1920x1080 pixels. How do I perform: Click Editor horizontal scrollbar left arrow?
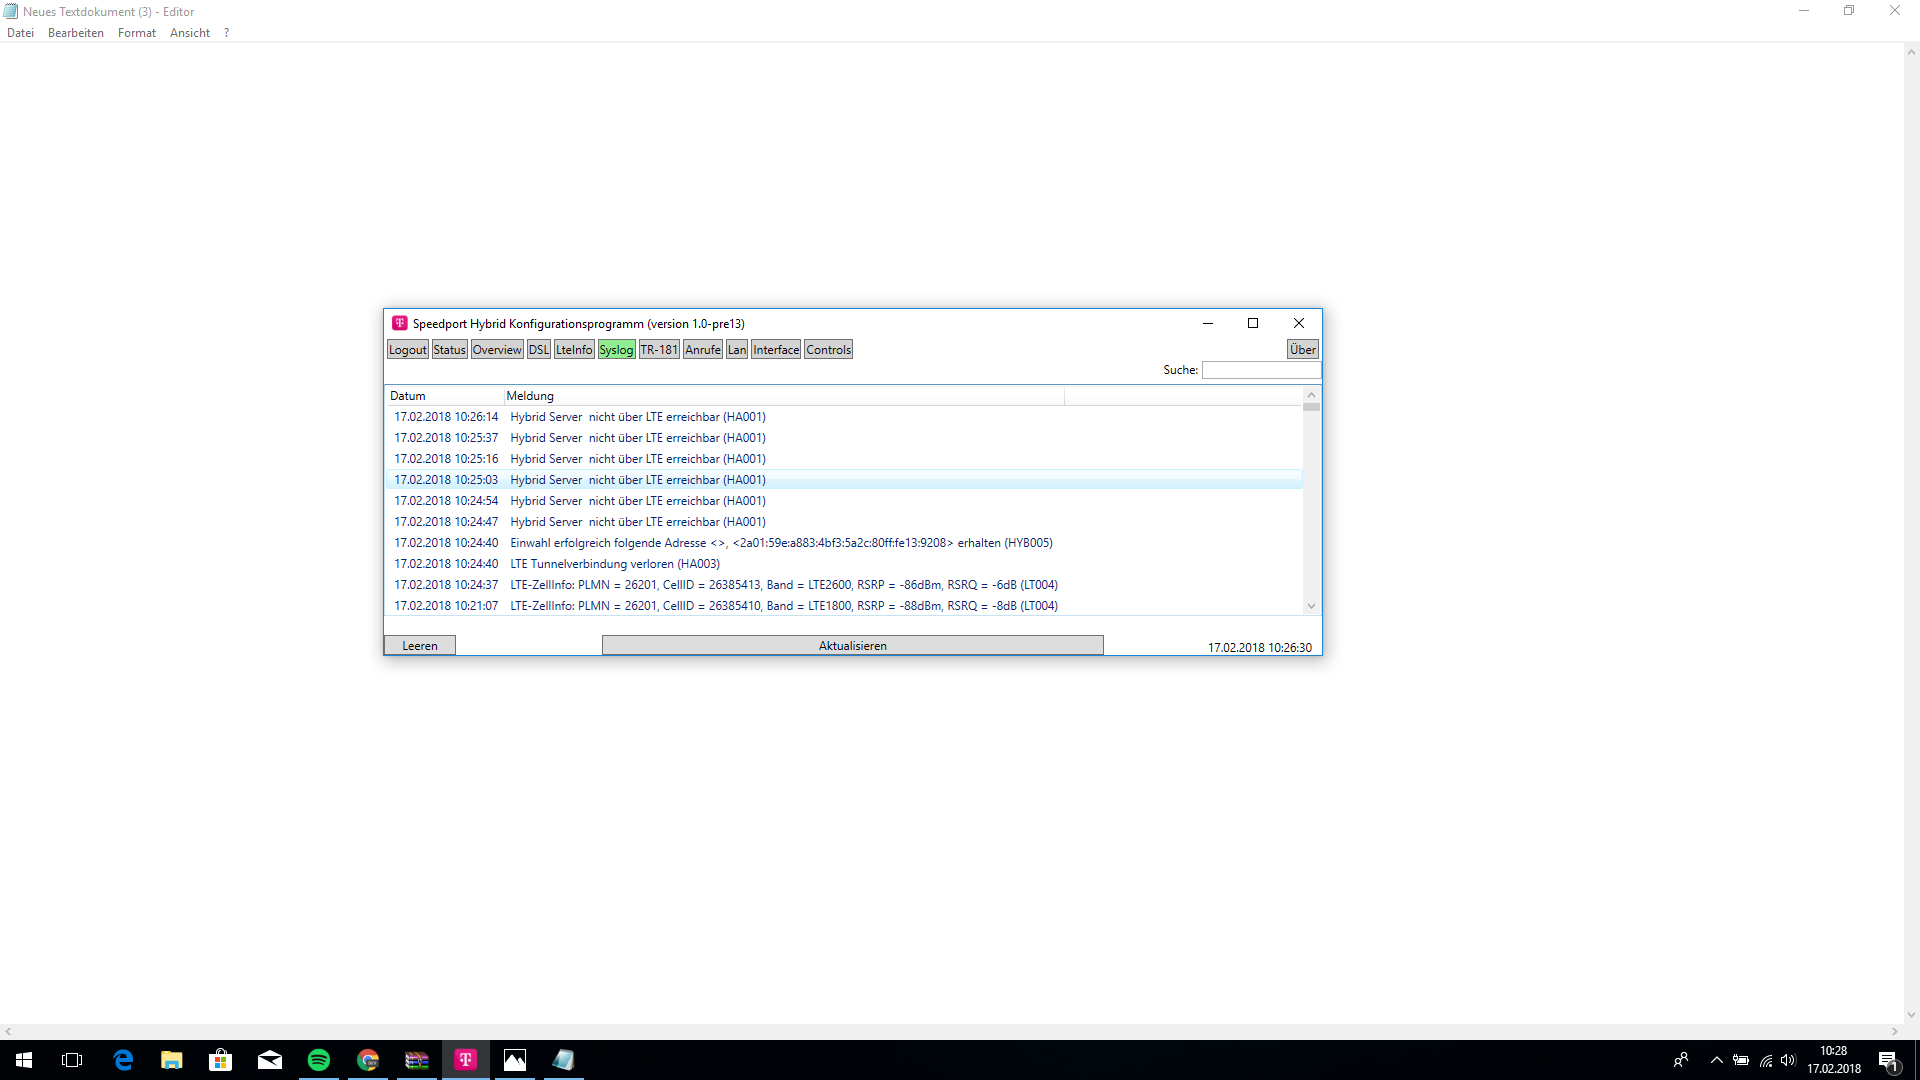coord(8,1031)
